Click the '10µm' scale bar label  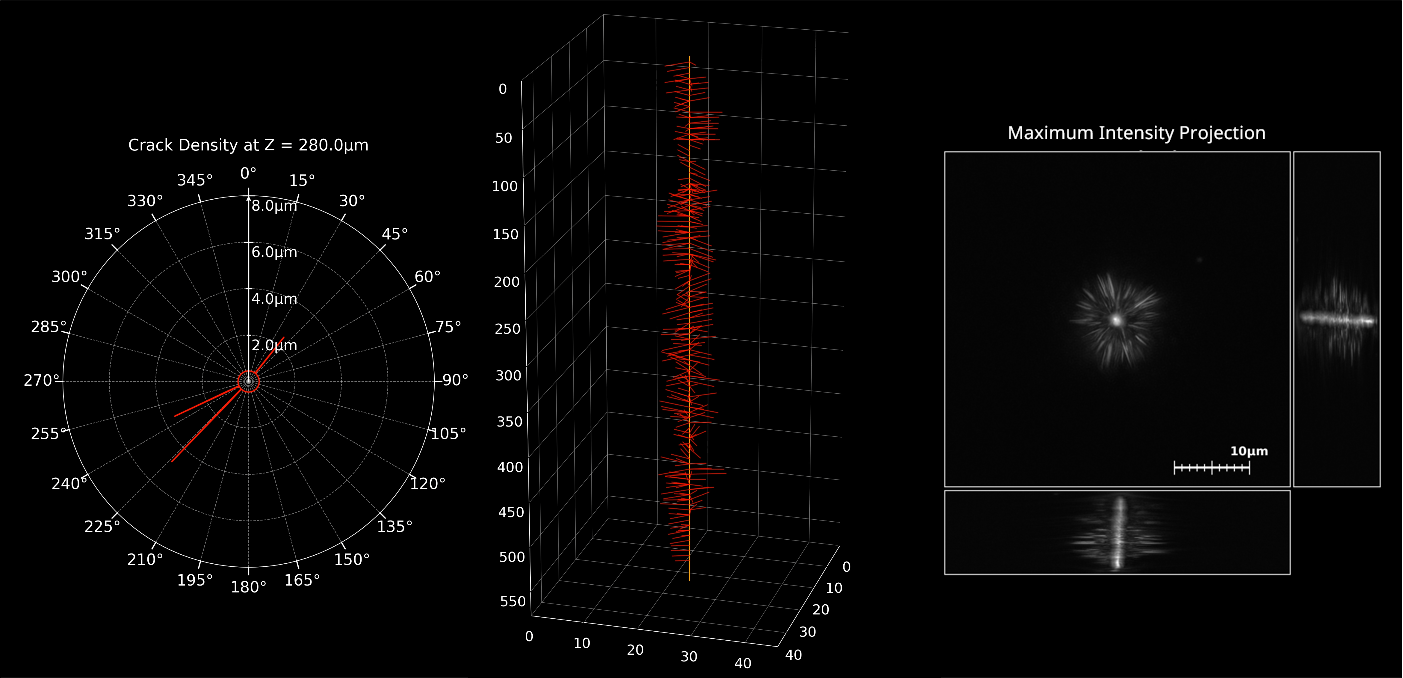(1249, 451)
